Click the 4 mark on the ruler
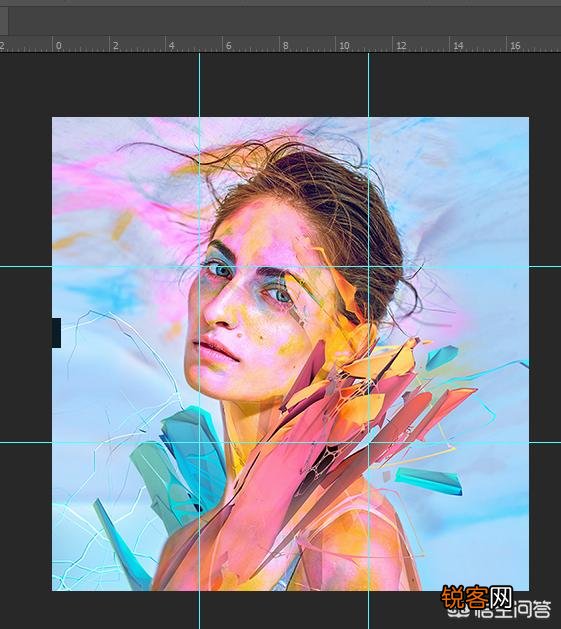The image size is (561, 629). (172, 46)
